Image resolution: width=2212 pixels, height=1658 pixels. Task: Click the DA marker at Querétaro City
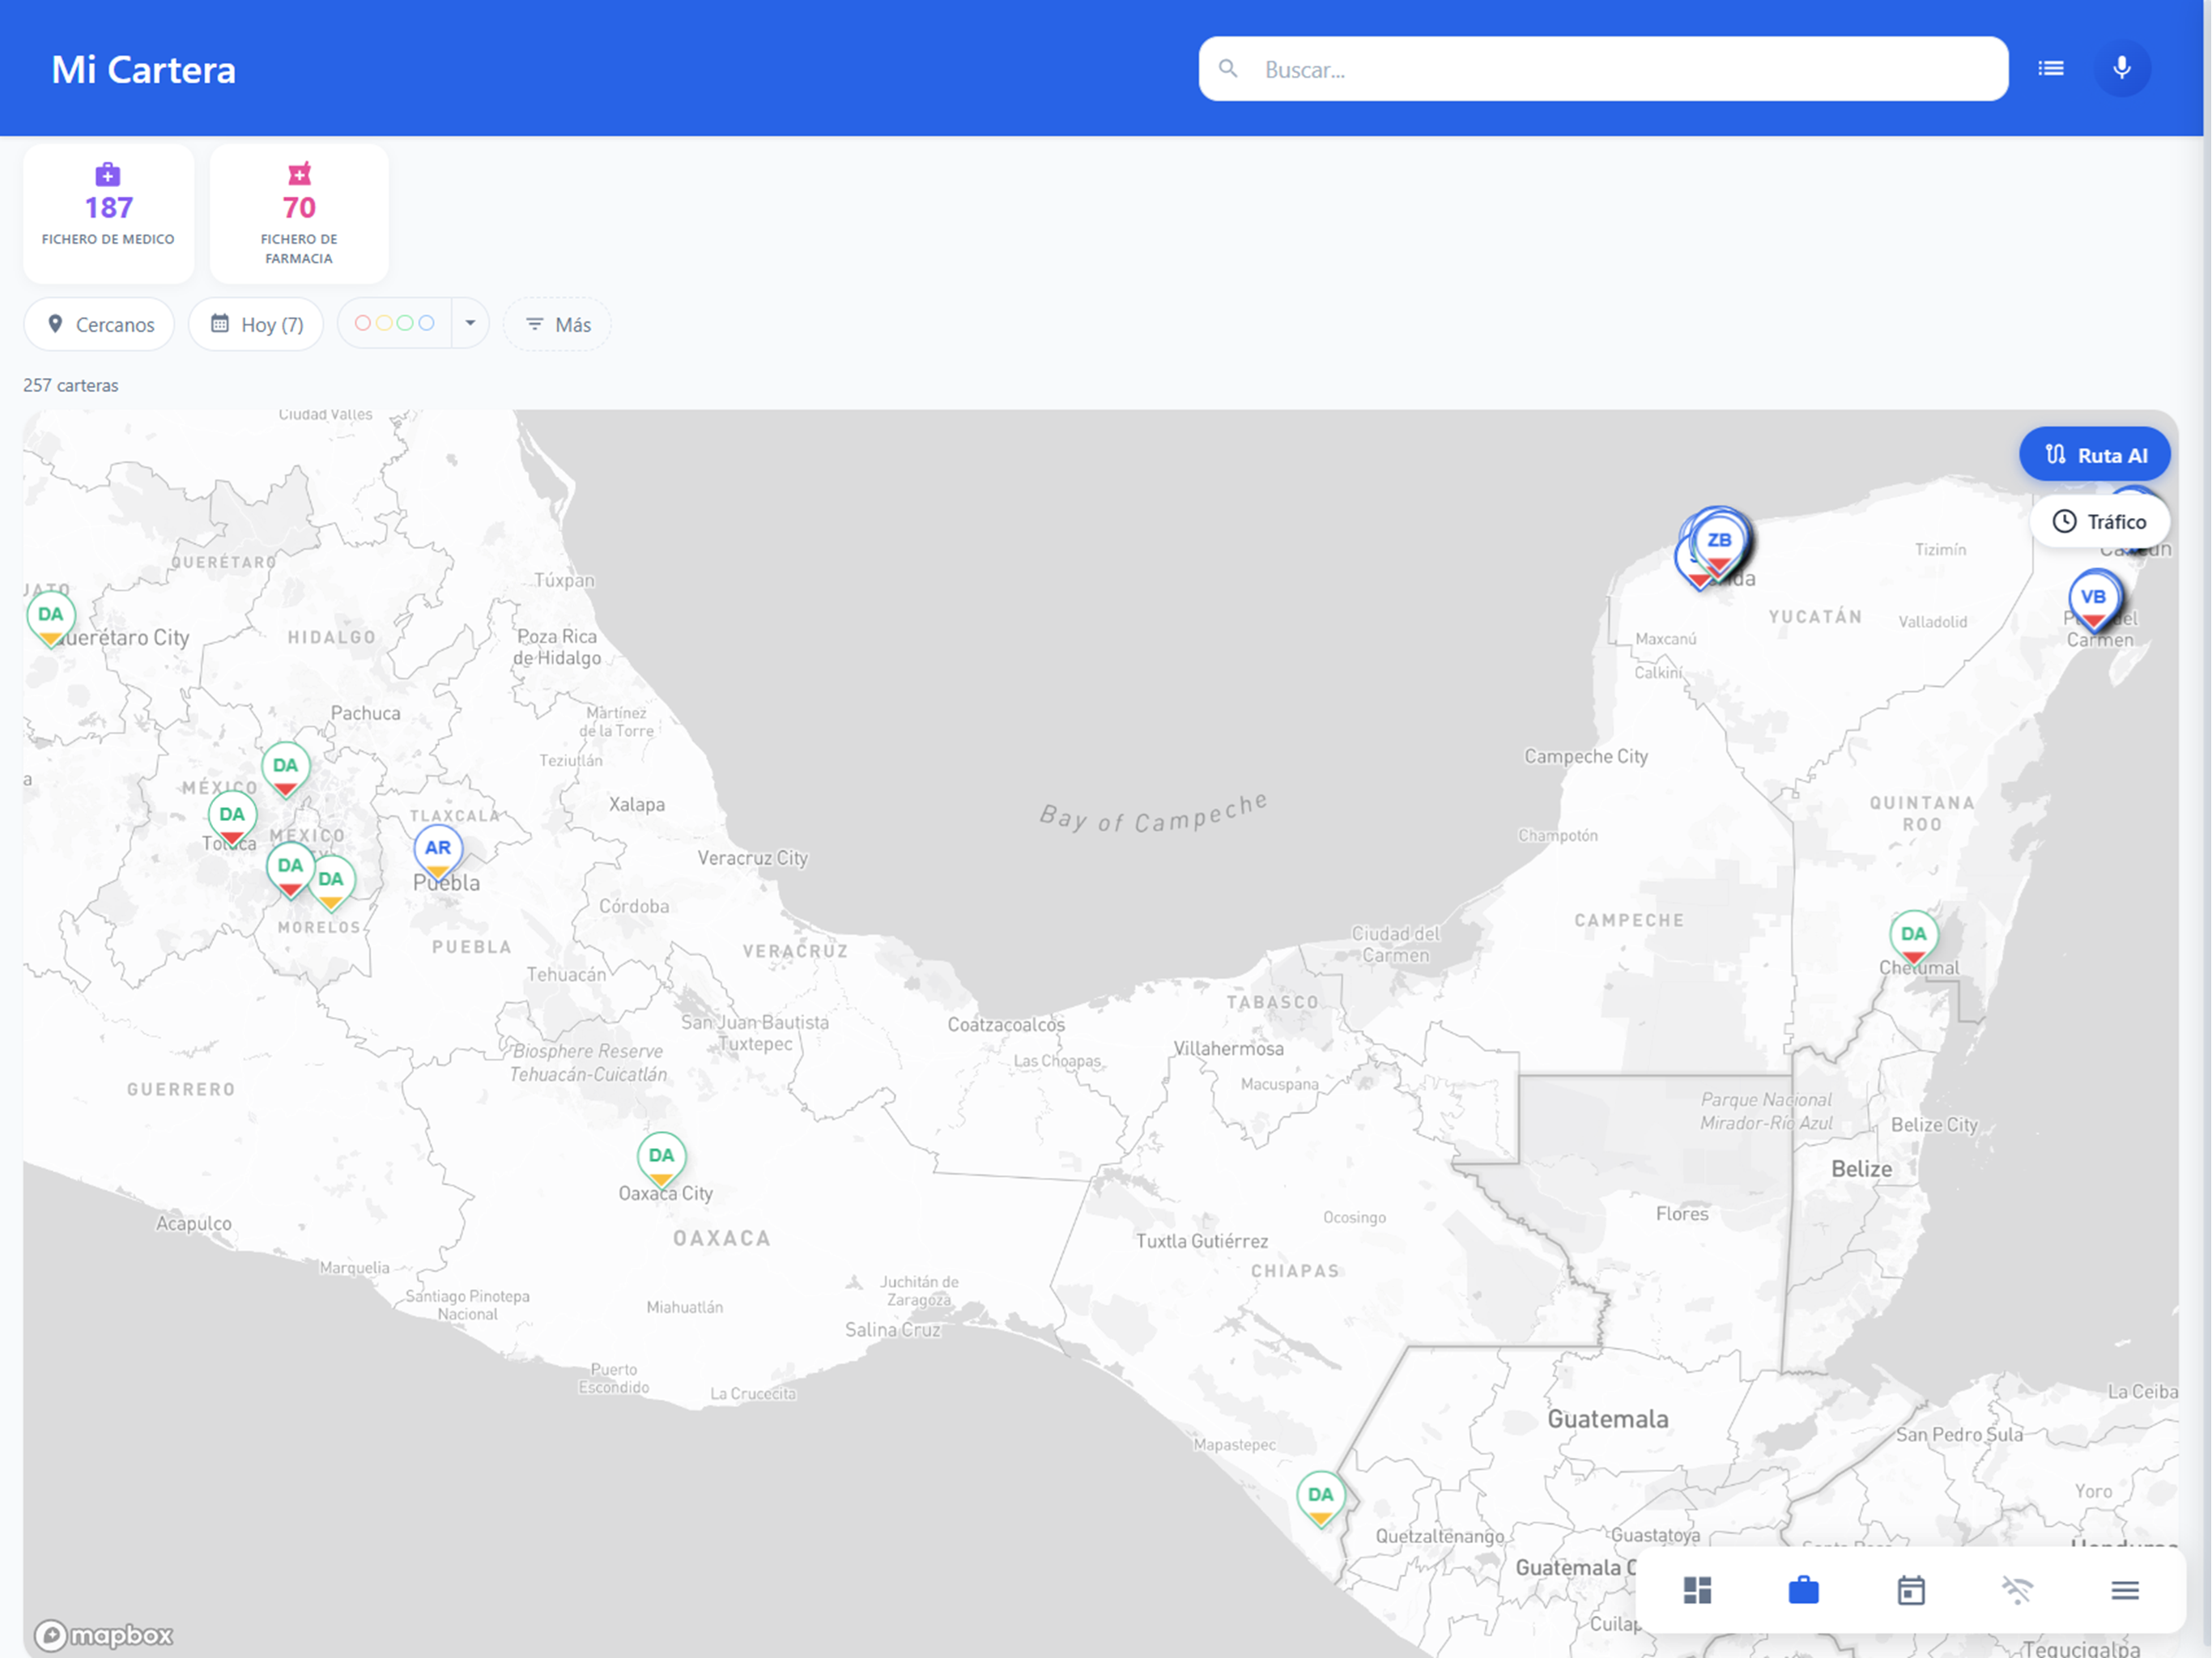coord(51,620)
